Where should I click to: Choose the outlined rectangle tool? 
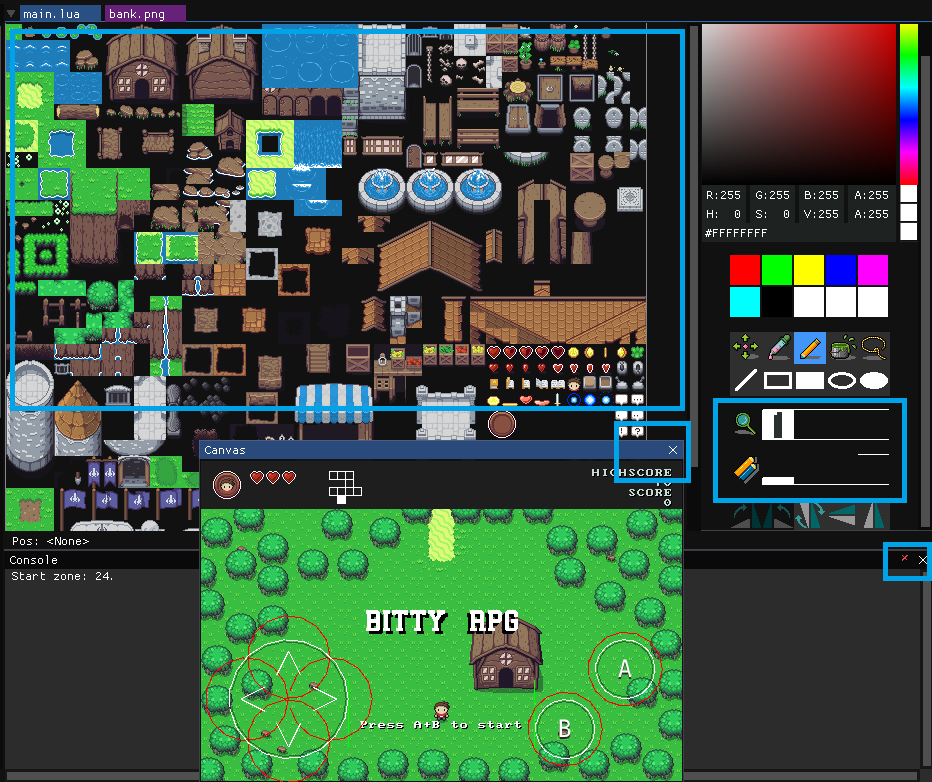(x=778, y=380)
